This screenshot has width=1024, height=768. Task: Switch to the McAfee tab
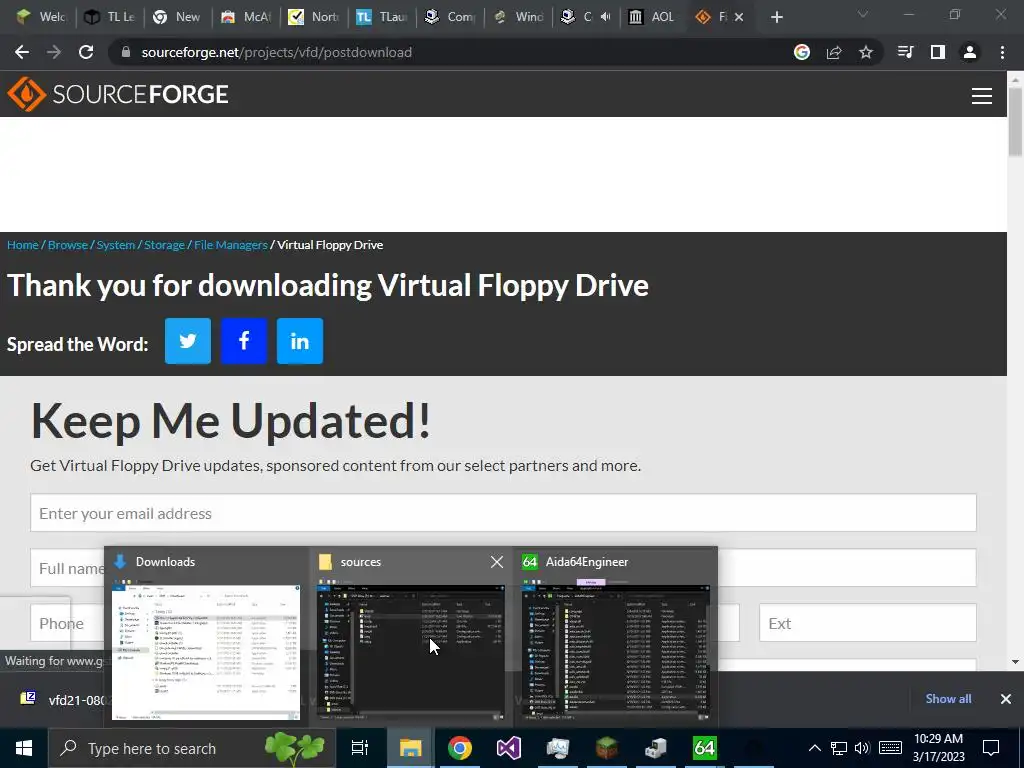pyautogui.click(x=246, y=17)
